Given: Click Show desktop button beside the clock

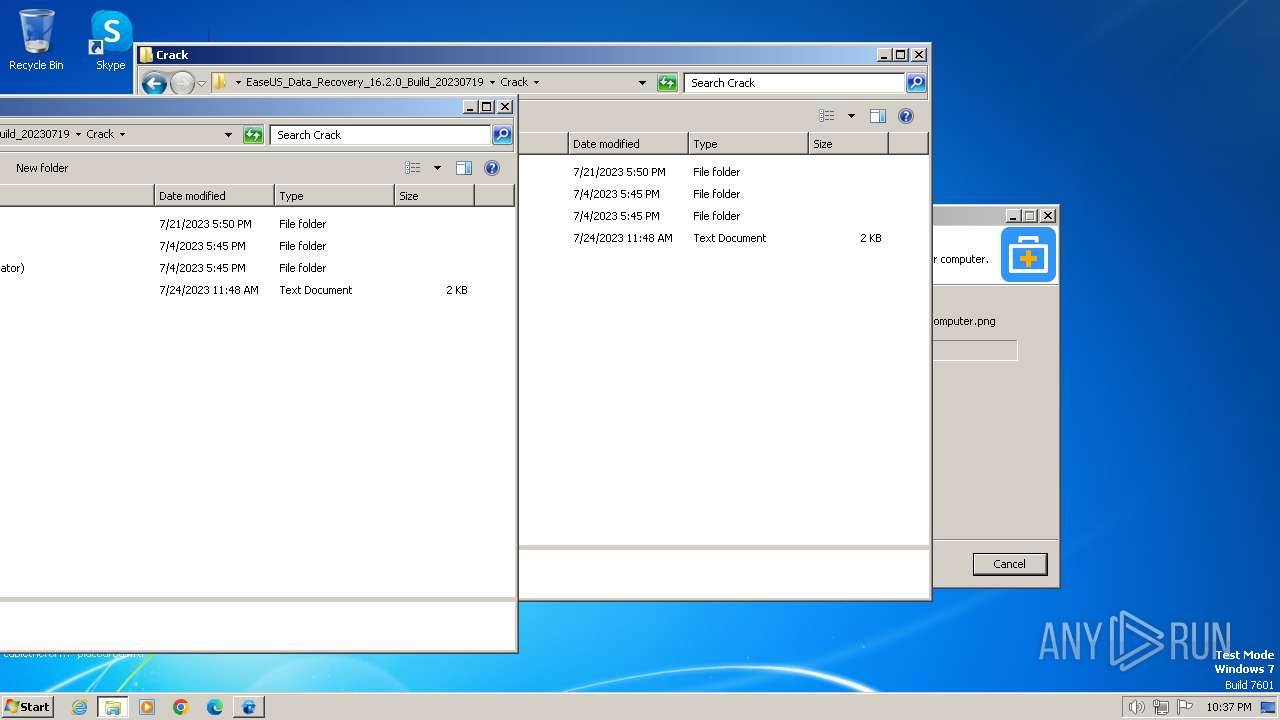Looking at the screenshot, I should point(1268,707).
